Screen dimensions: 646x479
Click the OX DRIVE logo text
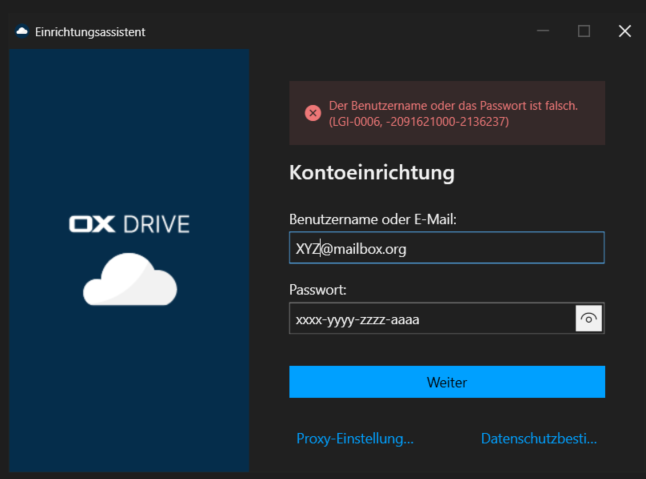coord(129,224)
